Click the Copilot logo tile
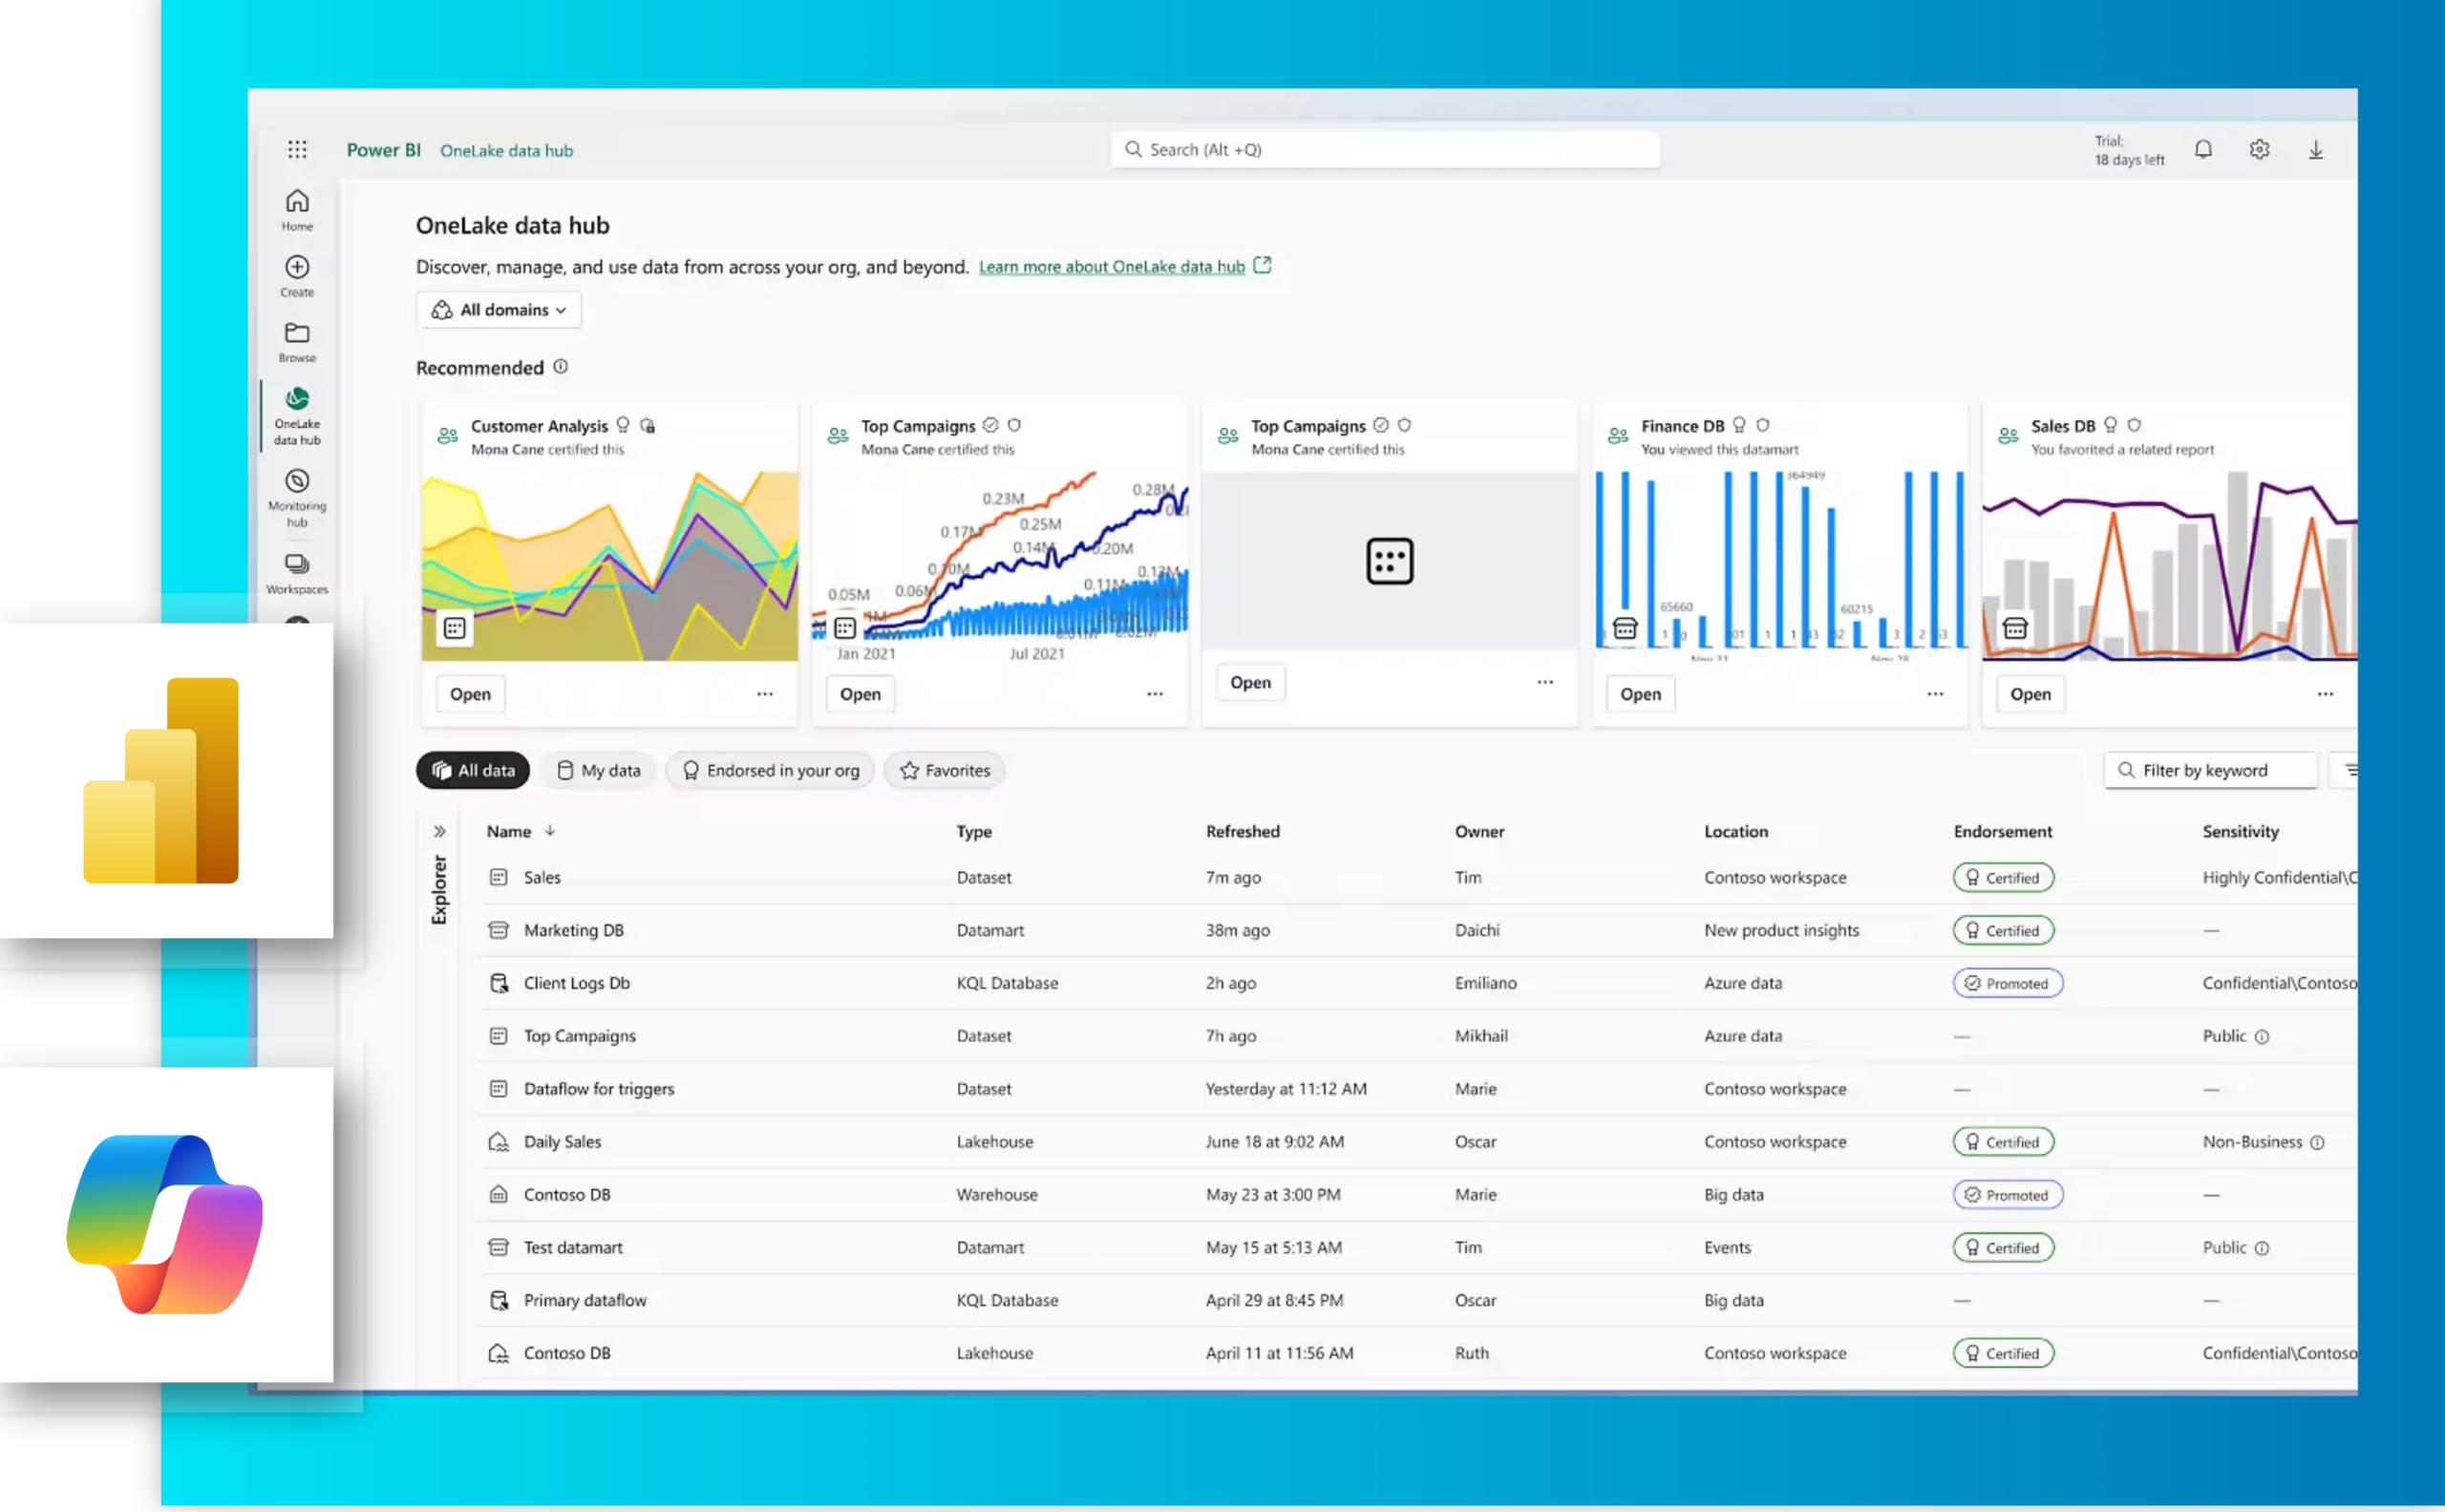This screenshot has width=2445, height=1512. [x=166, y=1224]
